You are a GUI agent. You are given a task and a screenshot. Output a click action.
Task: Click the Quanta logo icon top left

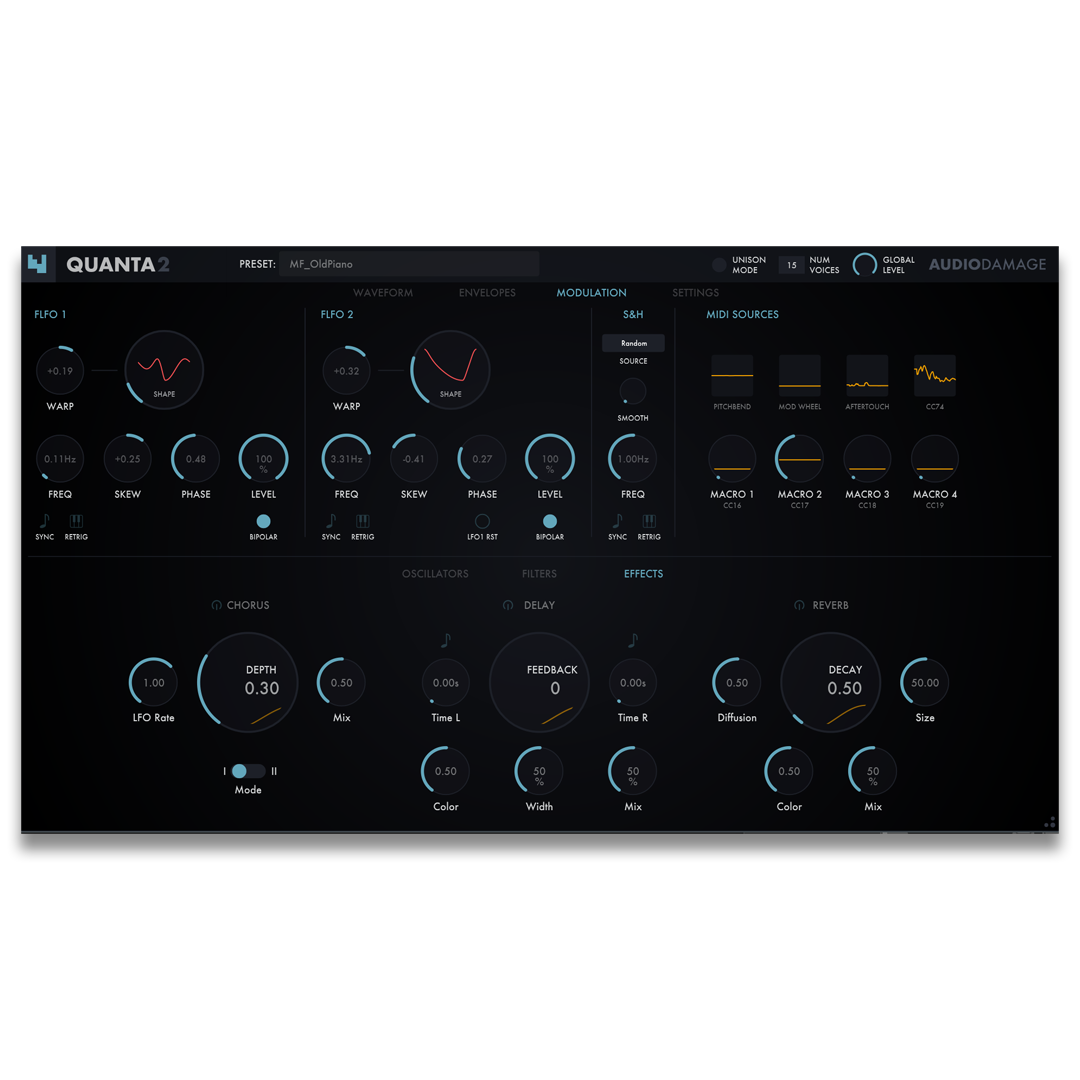pos(38,264)
